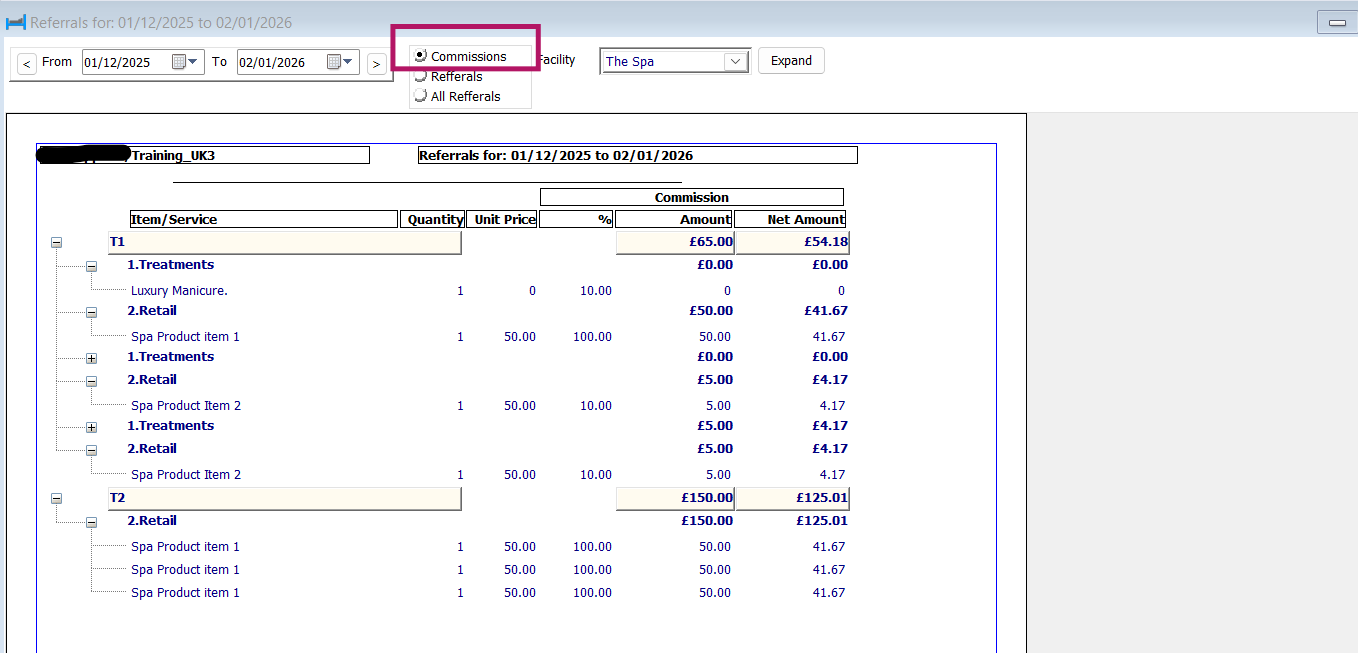Click the report title Referrals for: 01/12/2025 to 02/01/2026
Image resolution: width=1358 pixels, height=653 pixels.
coord(637,156)
